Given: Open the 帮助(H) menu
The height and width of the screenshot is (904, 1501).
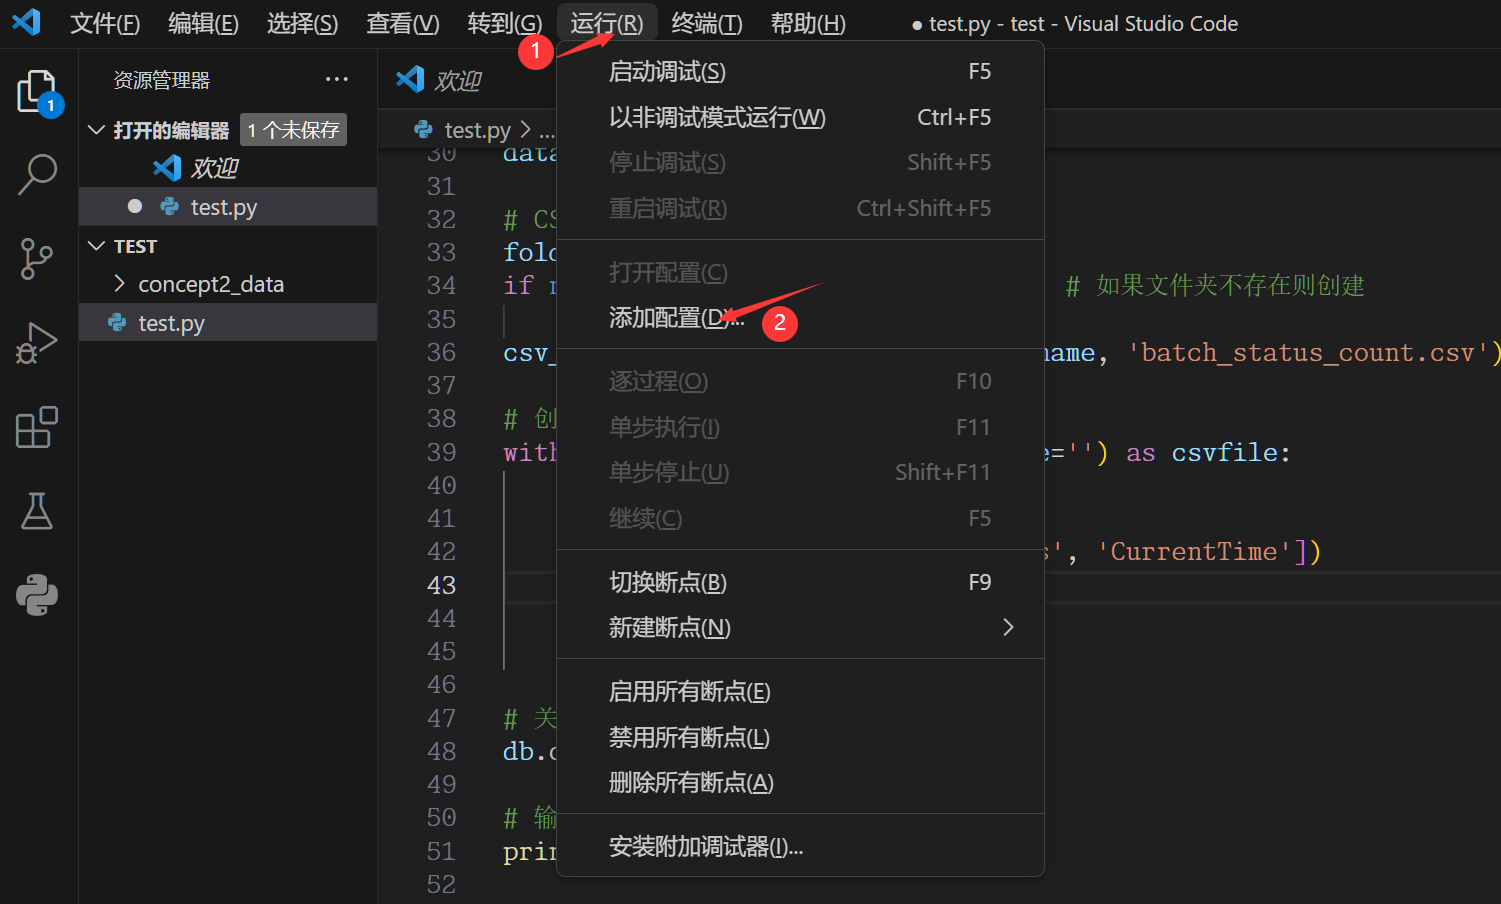Looking at the screenshot, I should (807, 22).
